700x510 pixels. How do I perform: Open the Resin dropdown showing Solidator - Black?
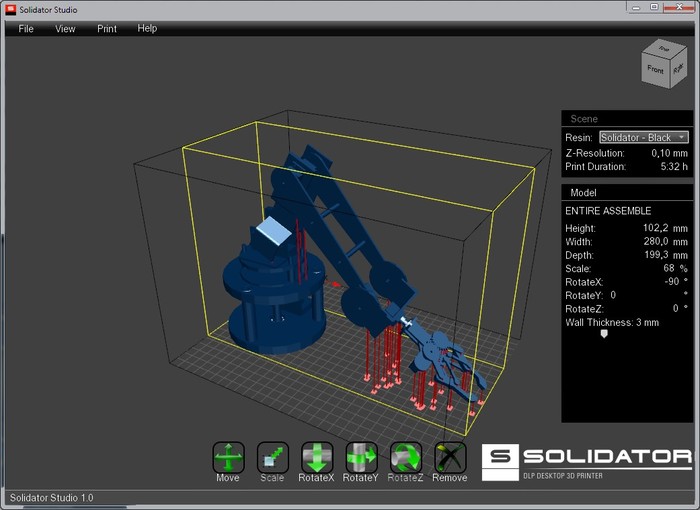coord(644,137)
